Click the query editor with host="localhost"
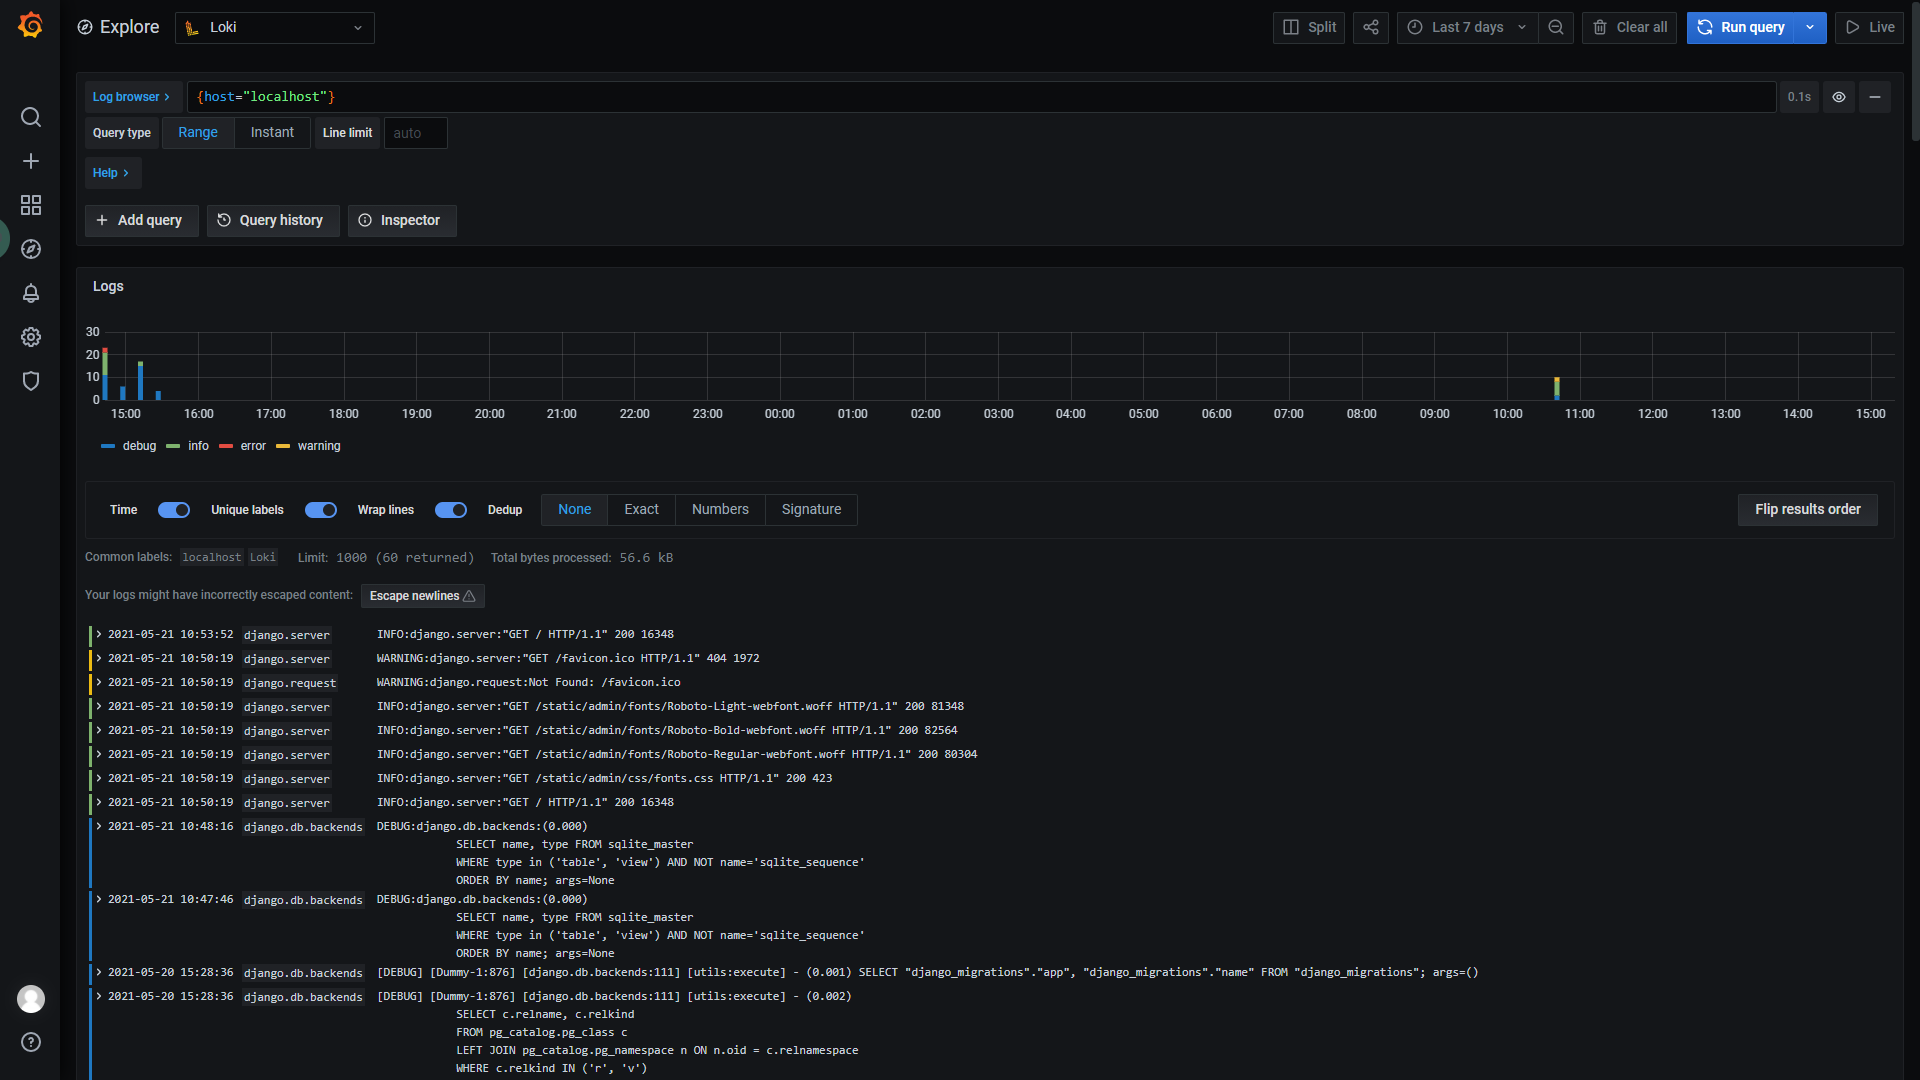The image size is (1920, 1080). 982,97
